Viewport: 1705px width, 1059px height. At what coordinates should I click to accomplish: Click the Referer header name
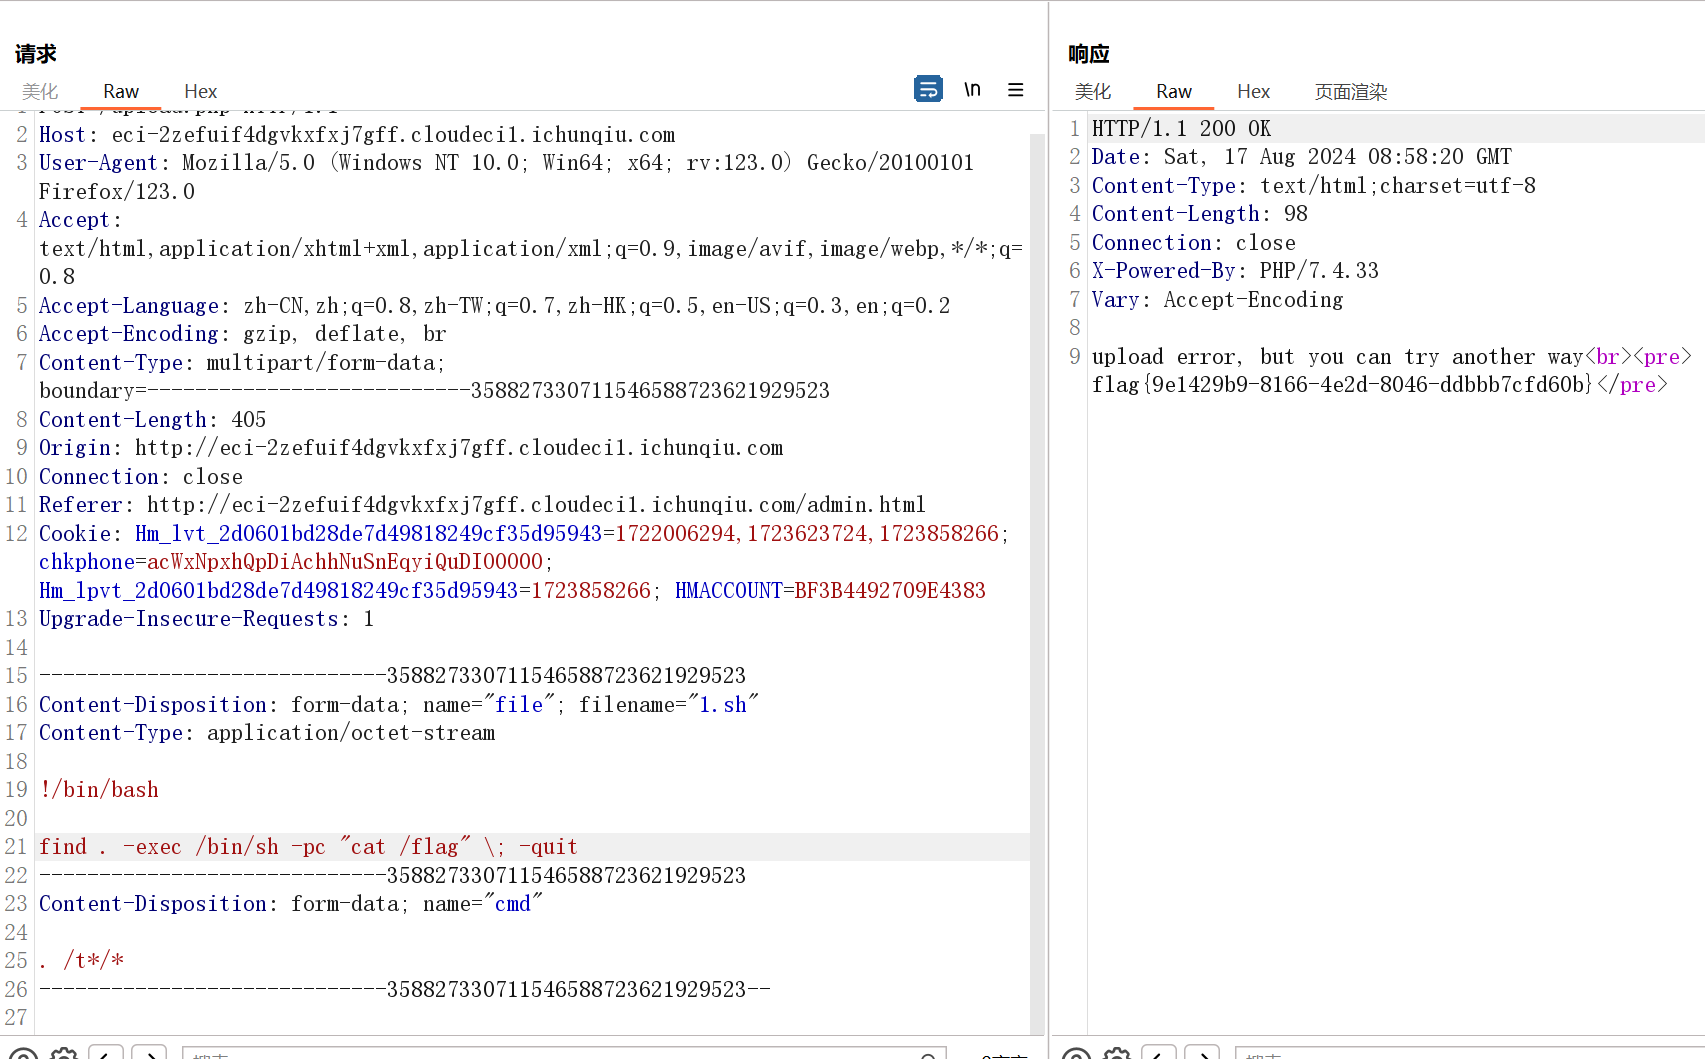point(80,504)
